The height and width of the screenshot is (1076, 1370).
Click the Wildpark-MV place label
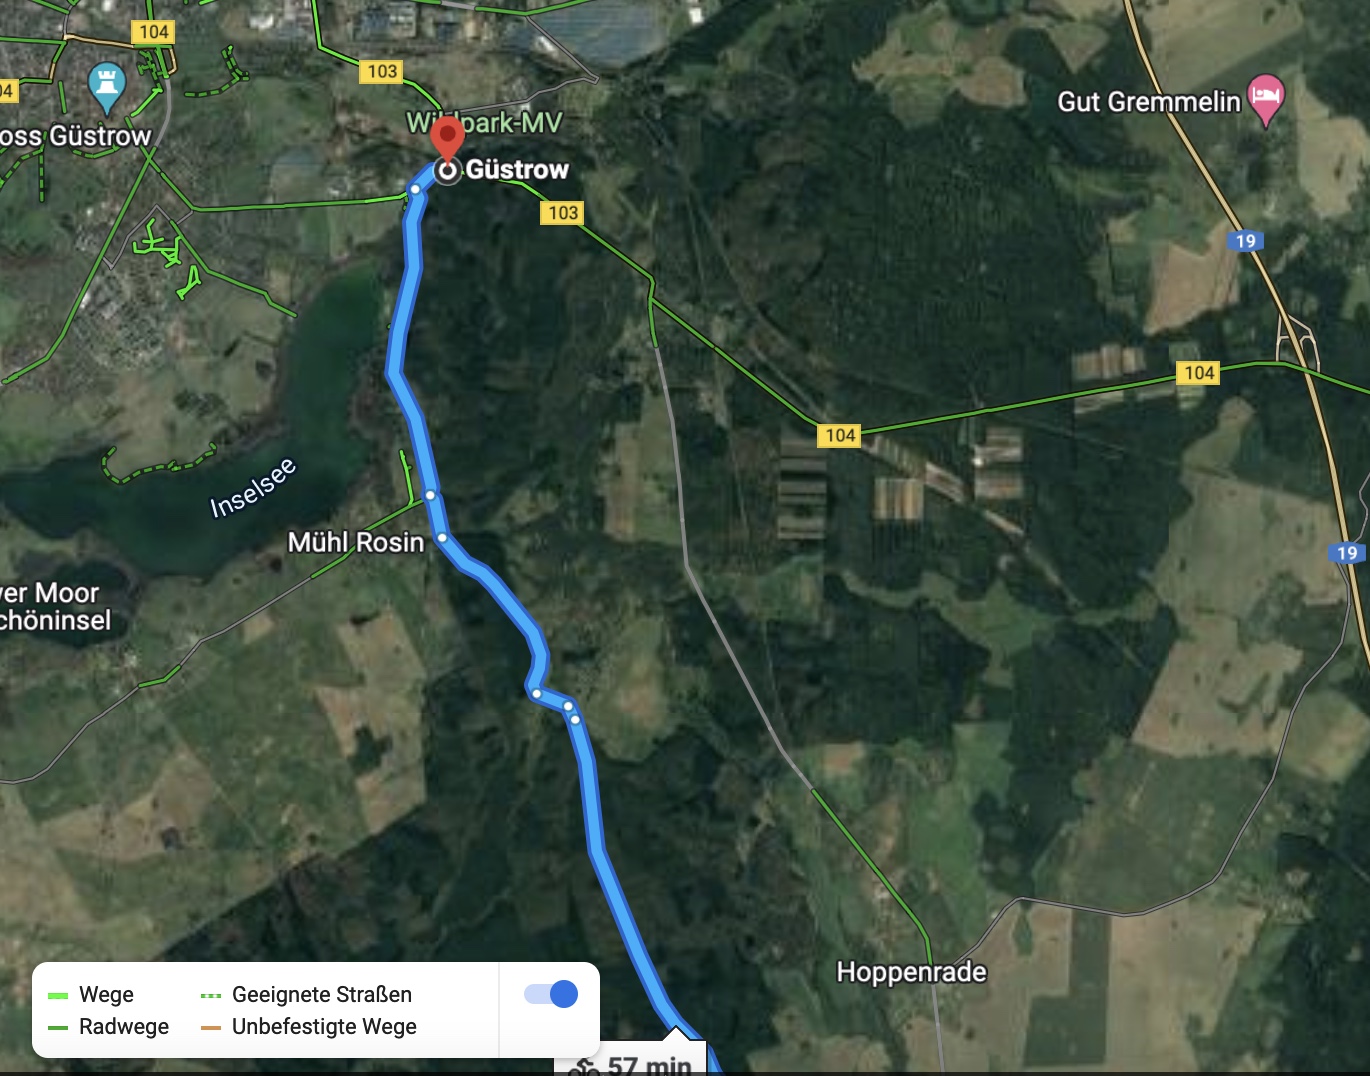[484, 122]
